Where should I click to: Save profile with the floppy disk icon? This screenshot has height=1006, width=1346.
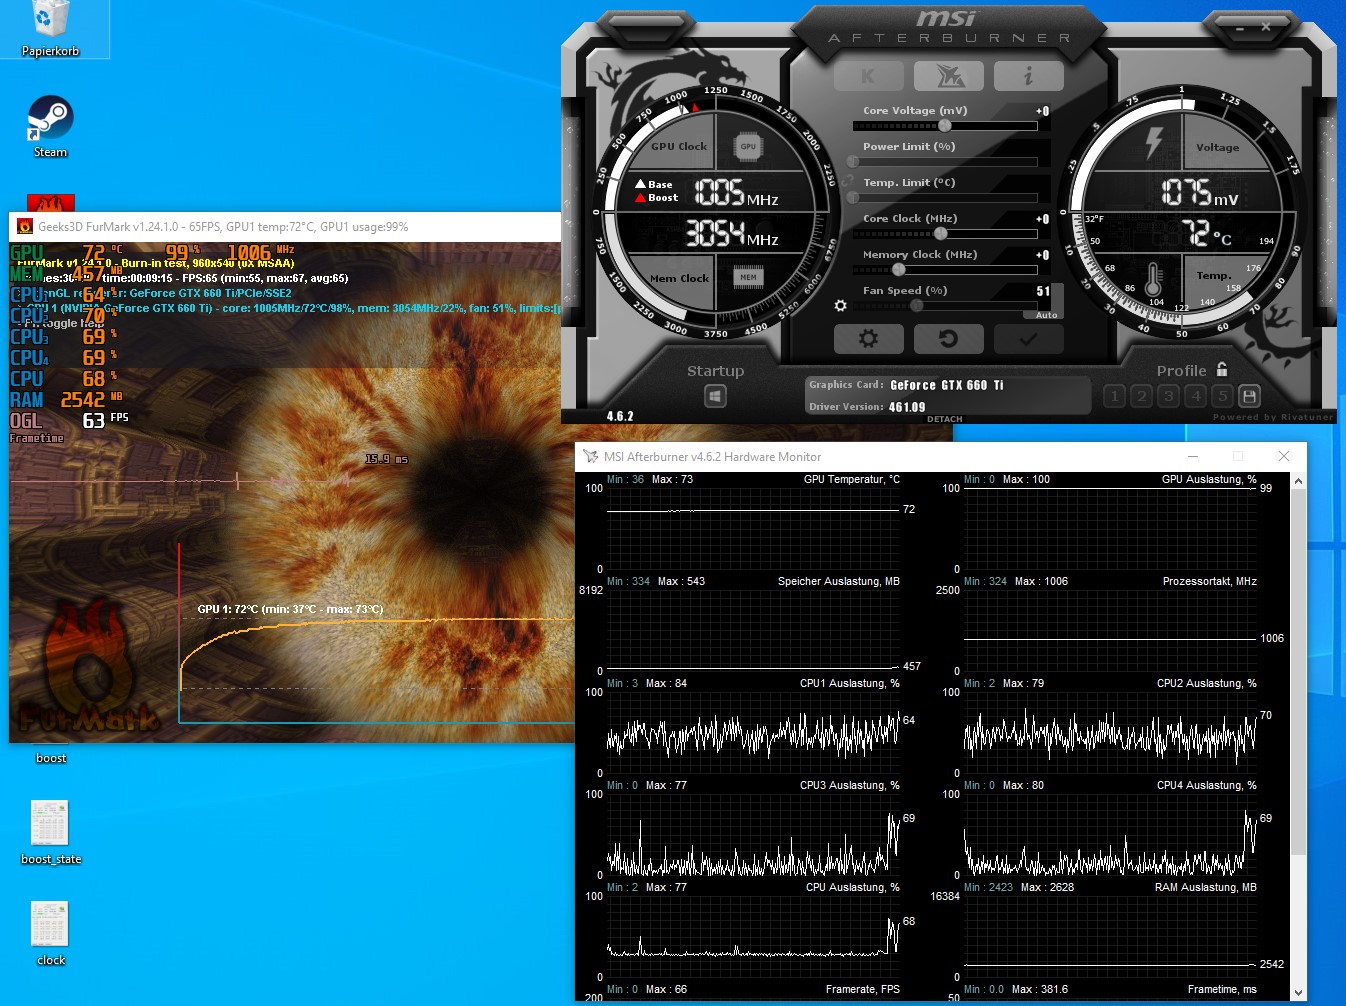(1249, 396)
